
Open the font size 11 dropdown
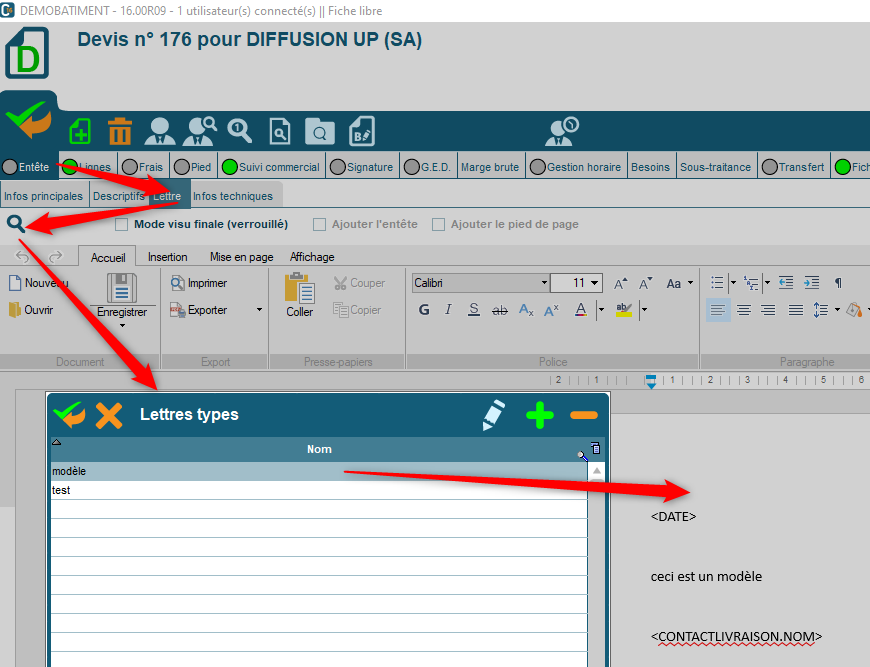tap(595, 283)
